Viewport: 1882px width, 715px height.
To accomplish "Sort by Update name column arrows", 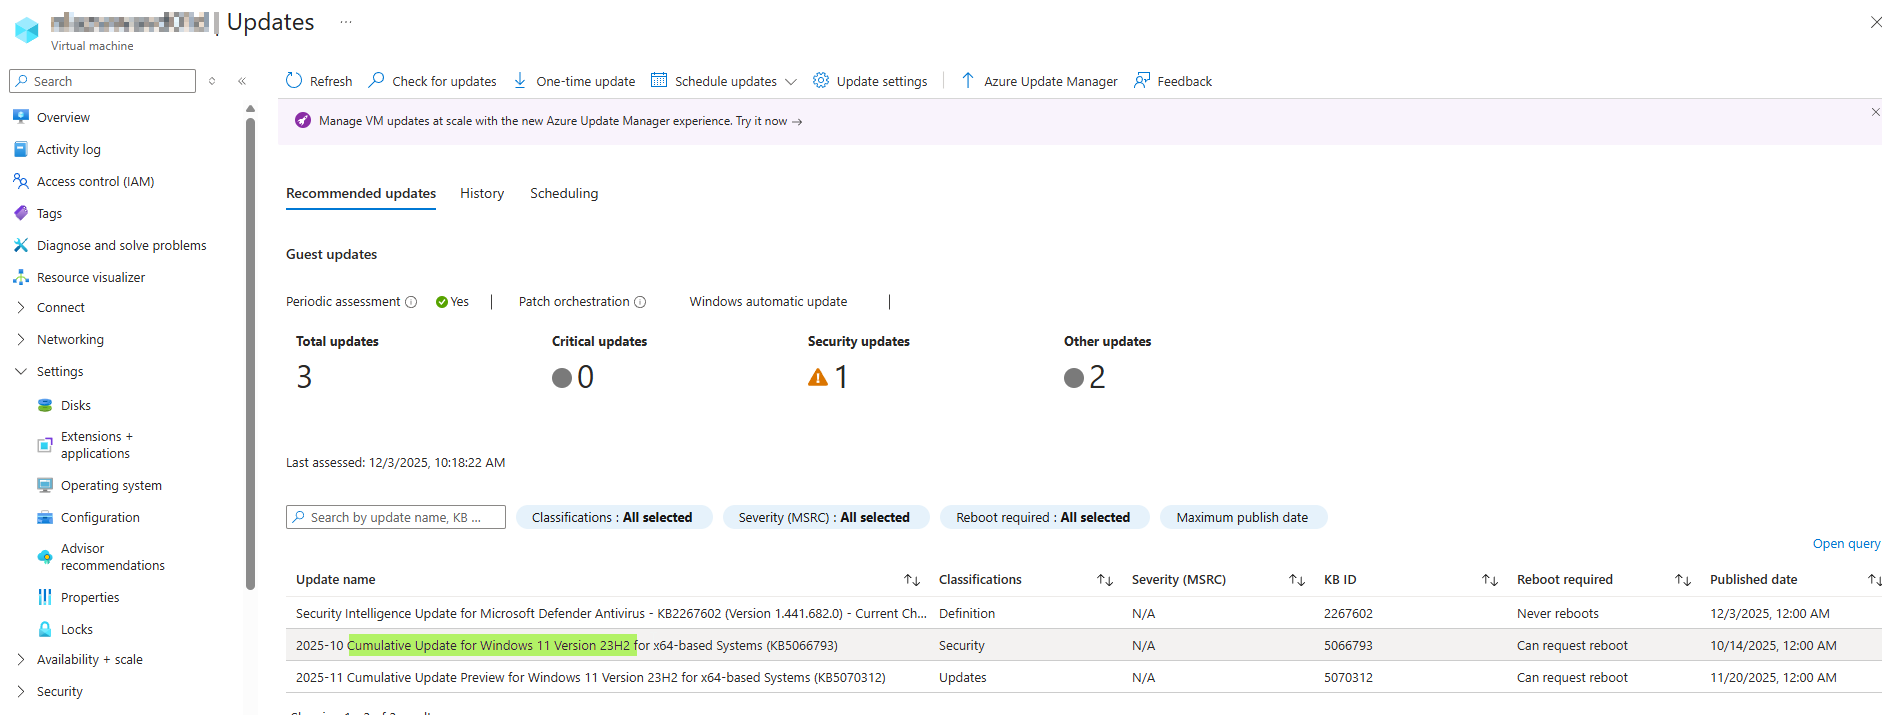I will click(912, 580).
